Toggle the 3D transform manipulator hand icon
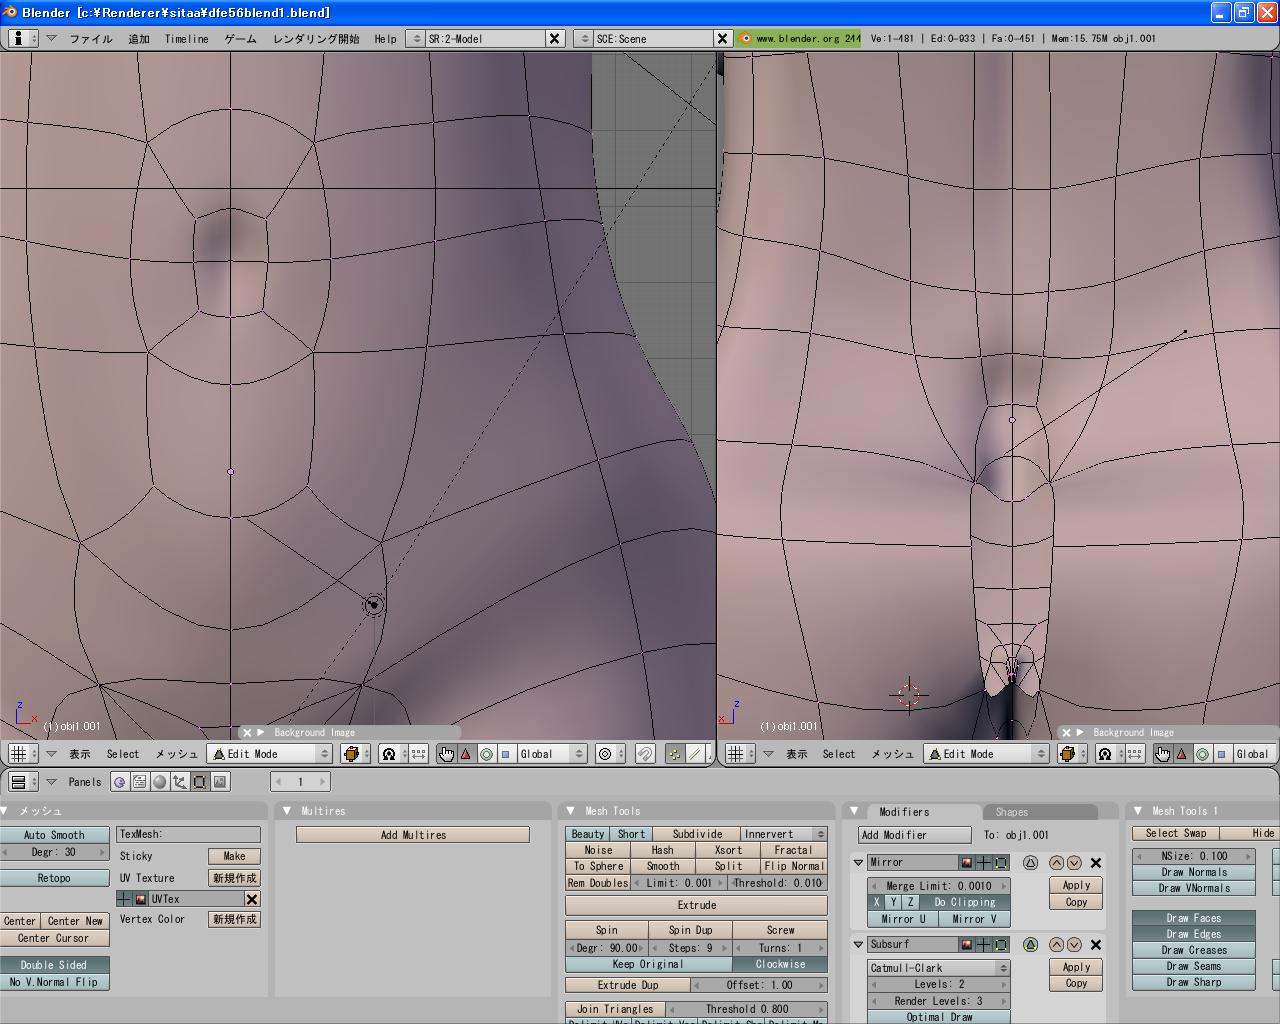The width and height of the screenshot is (1280, 1024). tap(446, 754)
